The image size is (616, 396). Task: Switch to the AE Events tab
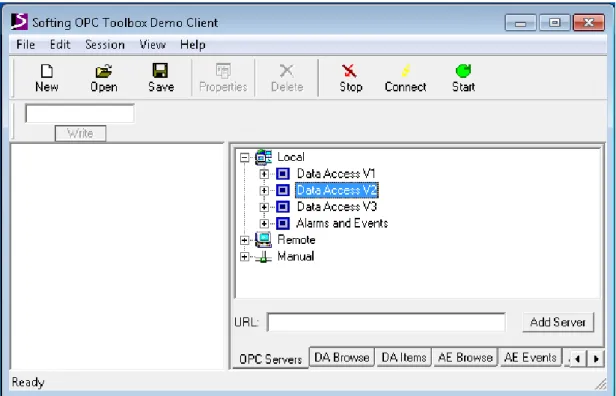[x=530, y=357]
